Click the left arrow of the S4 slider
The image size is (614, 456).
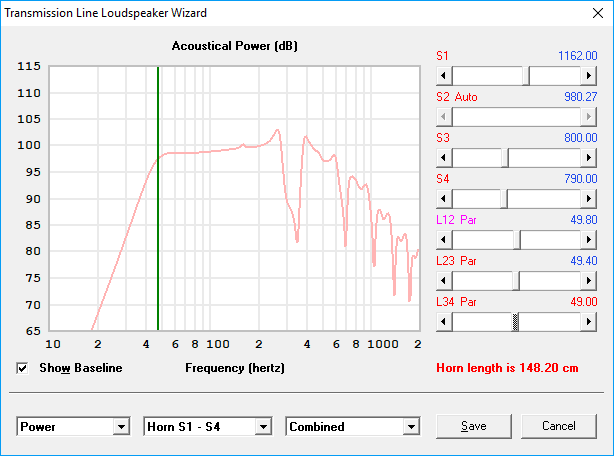444,199
